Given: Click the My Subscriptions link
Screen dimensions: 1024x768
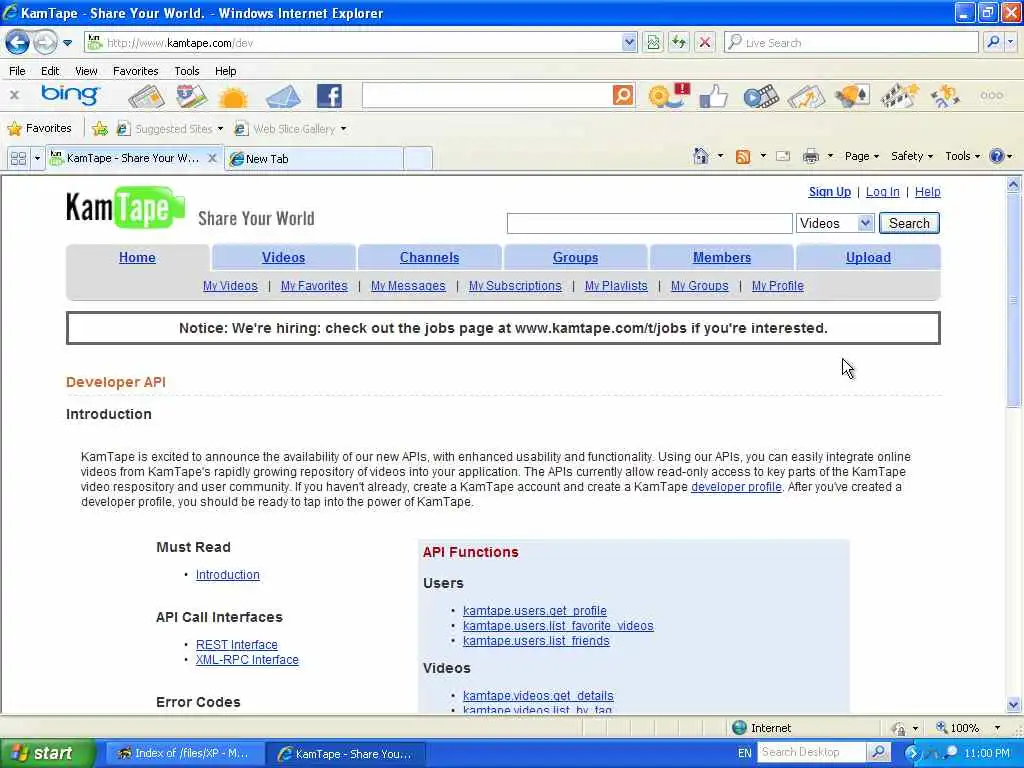Looking at the screenshot, I should tap(515, 285).
